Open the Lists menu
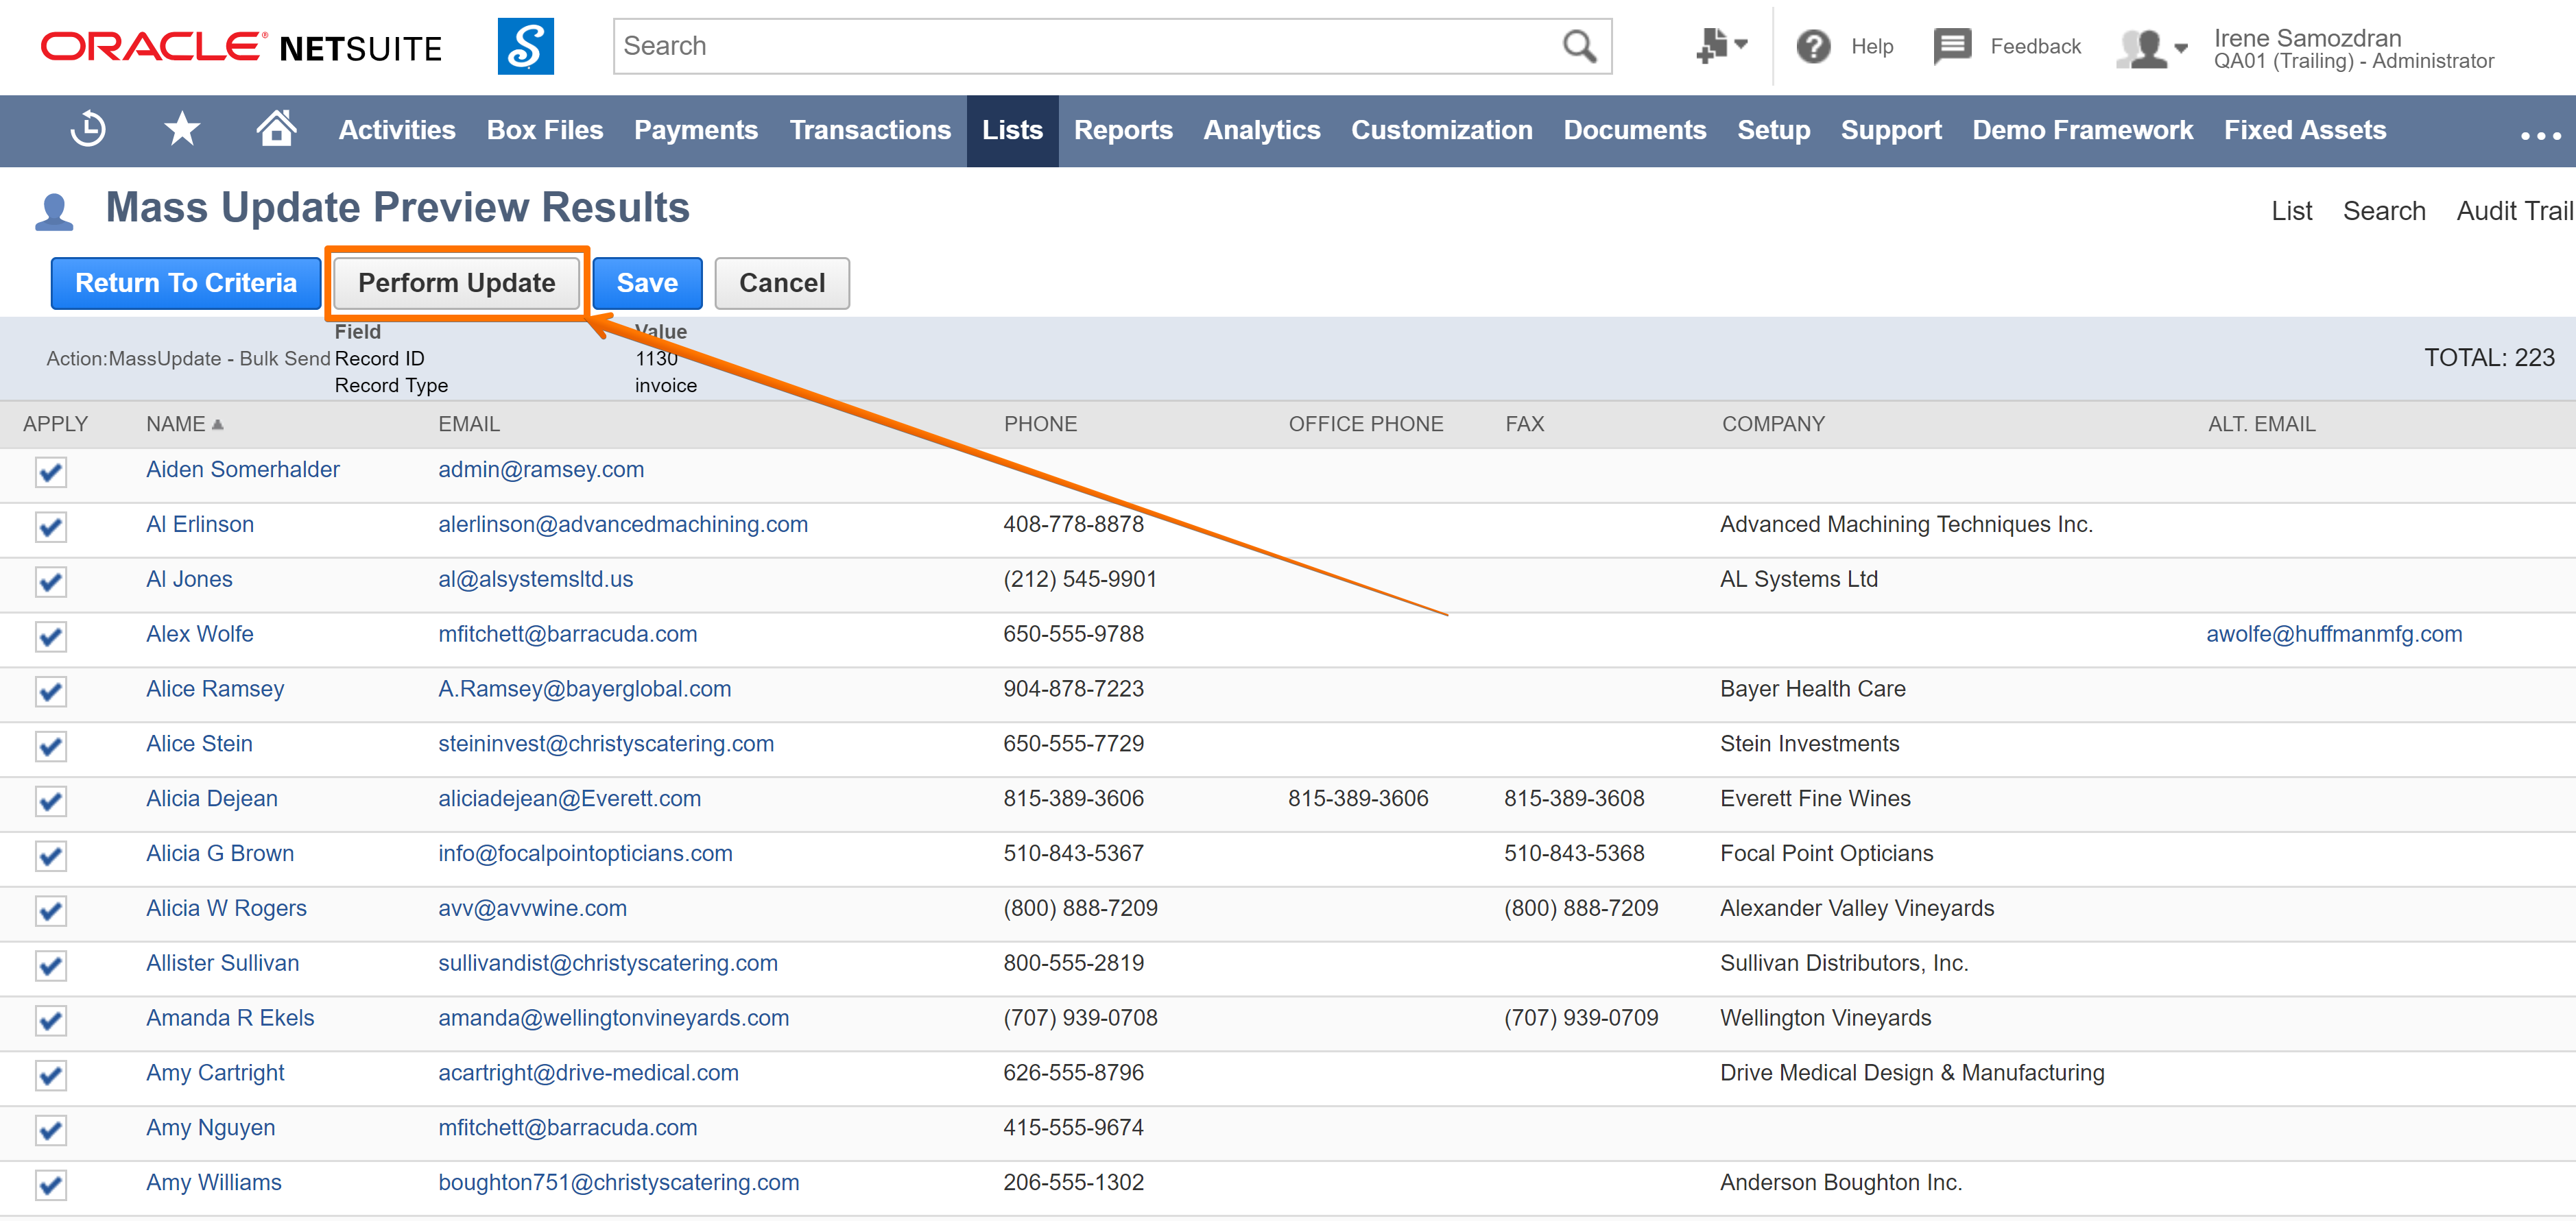 [1012, 130]
